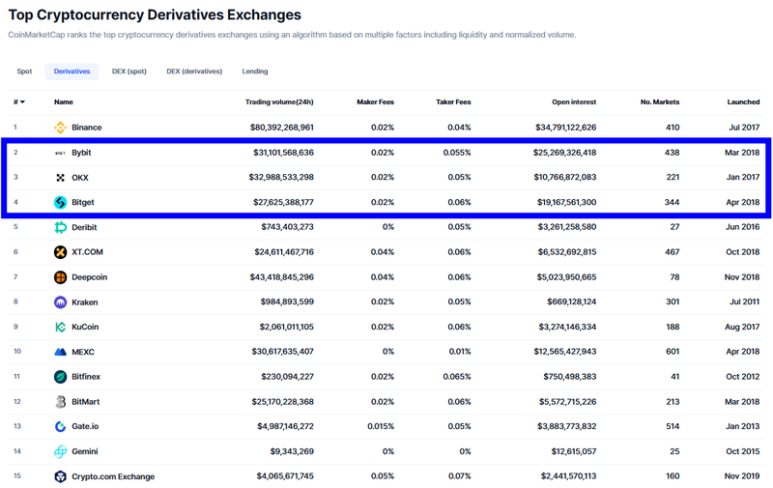Sort by Taker Fees column header
Viewport: 773px width, 488px height.
pos(454,102)
